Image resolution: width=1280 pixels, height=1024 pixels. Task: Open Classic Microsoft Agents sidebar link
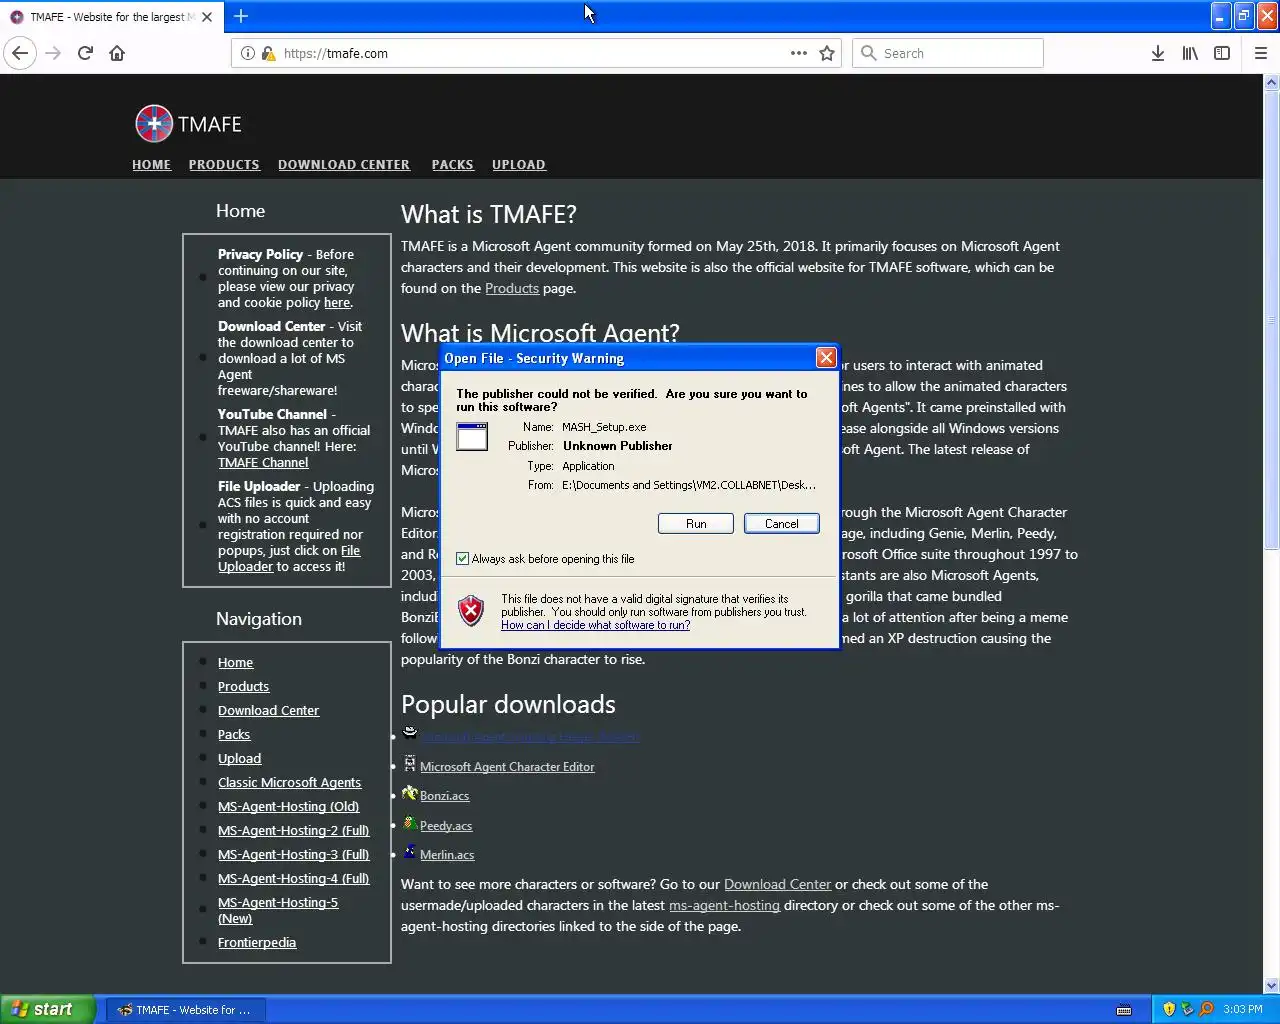pyautogui.click(x=290, y=783)
